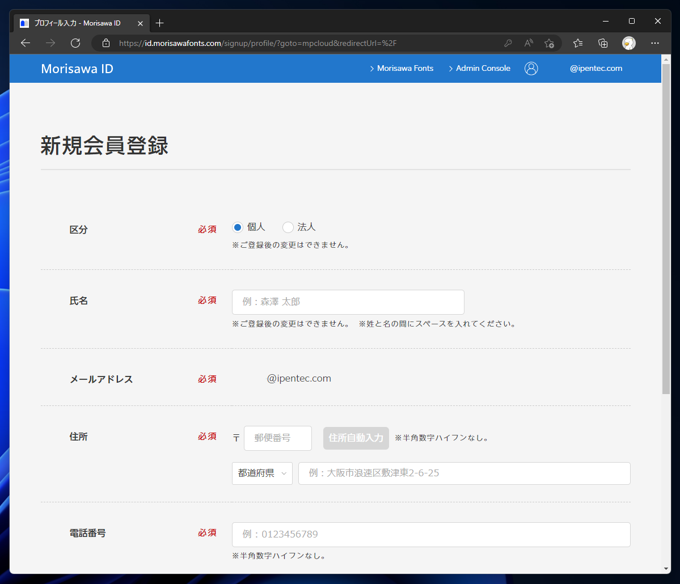This screenshot has width=680, height=584.
Task: View site lock information icon
Action: tap(106, 43)
